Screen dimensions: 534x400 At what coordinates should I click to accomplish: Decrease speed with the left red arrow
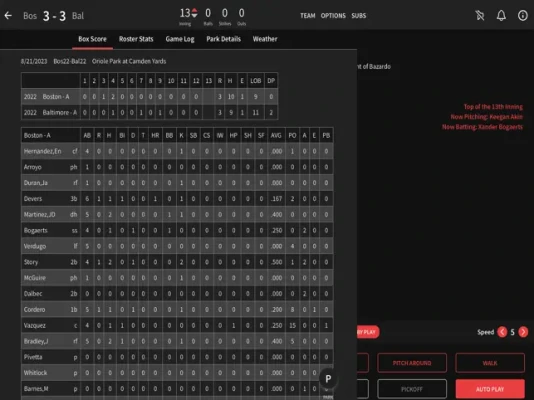click(502, 332)
